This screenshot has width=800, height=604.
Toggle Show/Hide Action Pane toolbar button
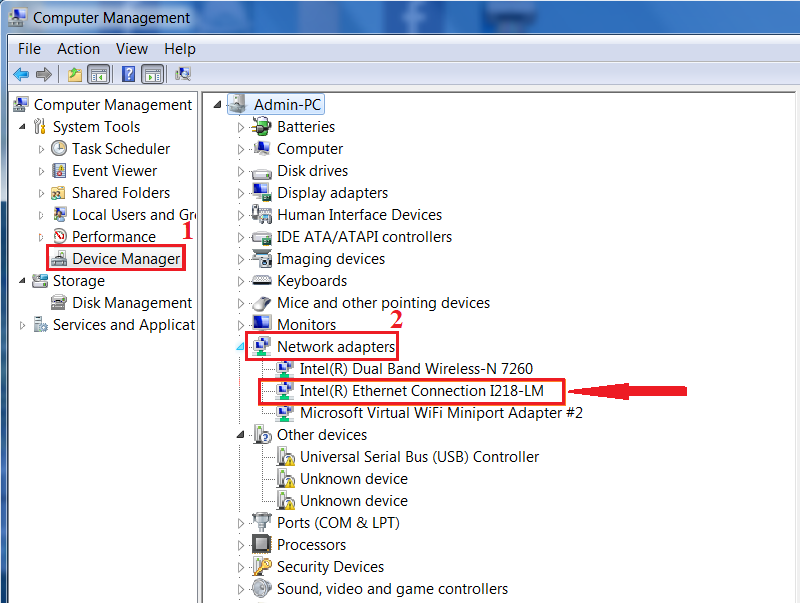click(x=152, y=74)
